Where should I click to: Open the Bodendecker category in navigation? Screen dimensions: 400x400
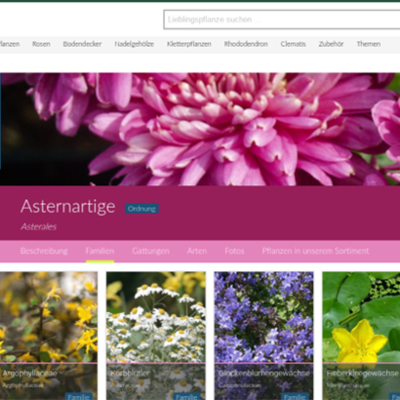point(82,44)
